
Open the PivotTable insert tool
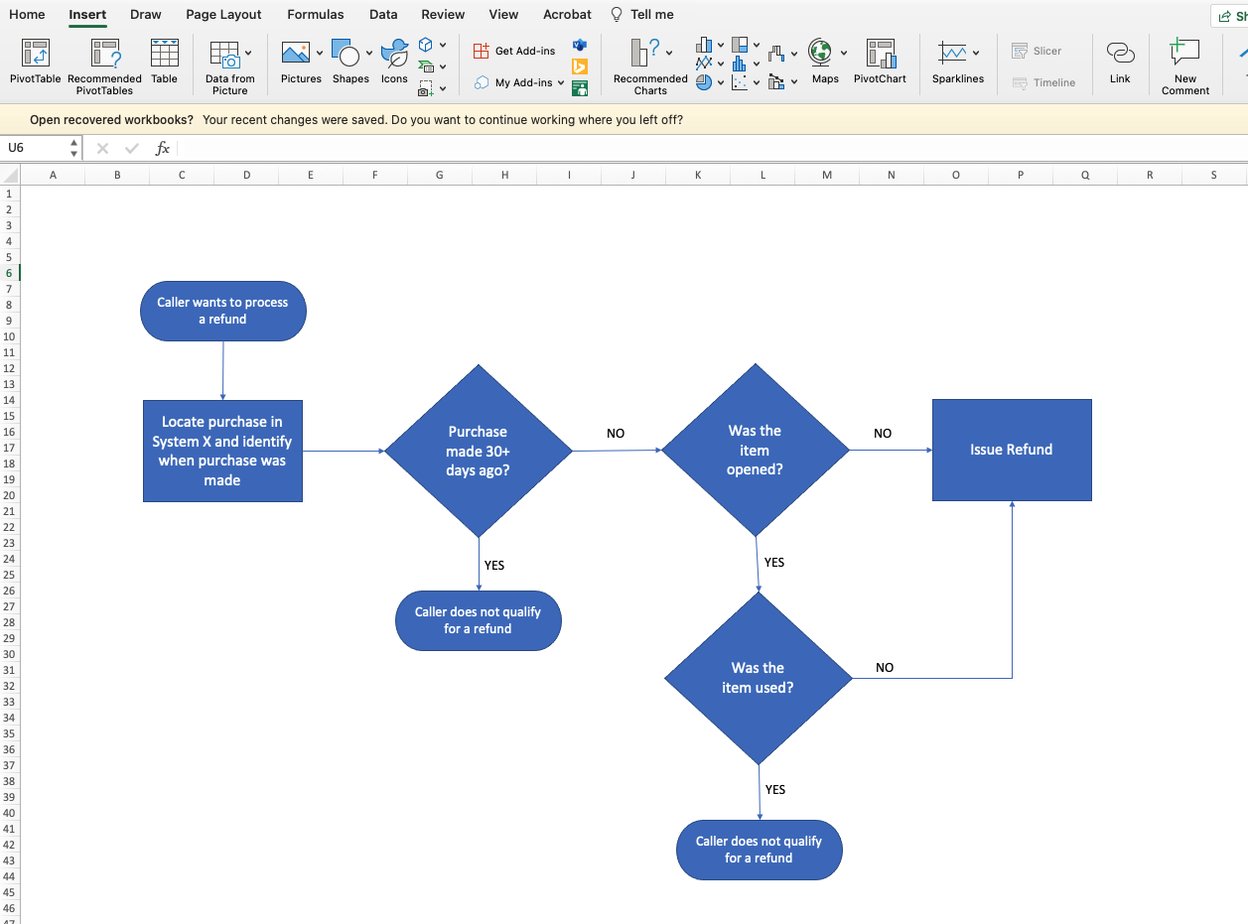[x=34, y=62]
